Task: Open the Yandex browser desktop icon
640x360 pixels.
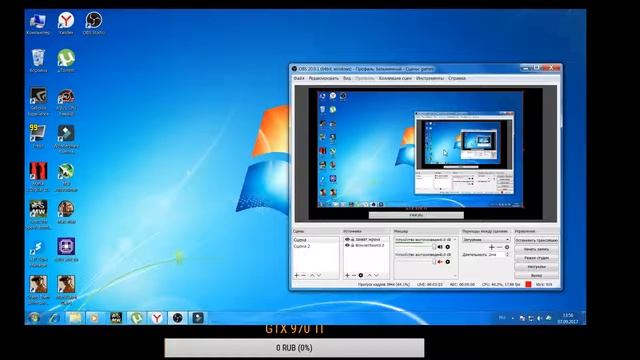Action: [x=66, y=23]
